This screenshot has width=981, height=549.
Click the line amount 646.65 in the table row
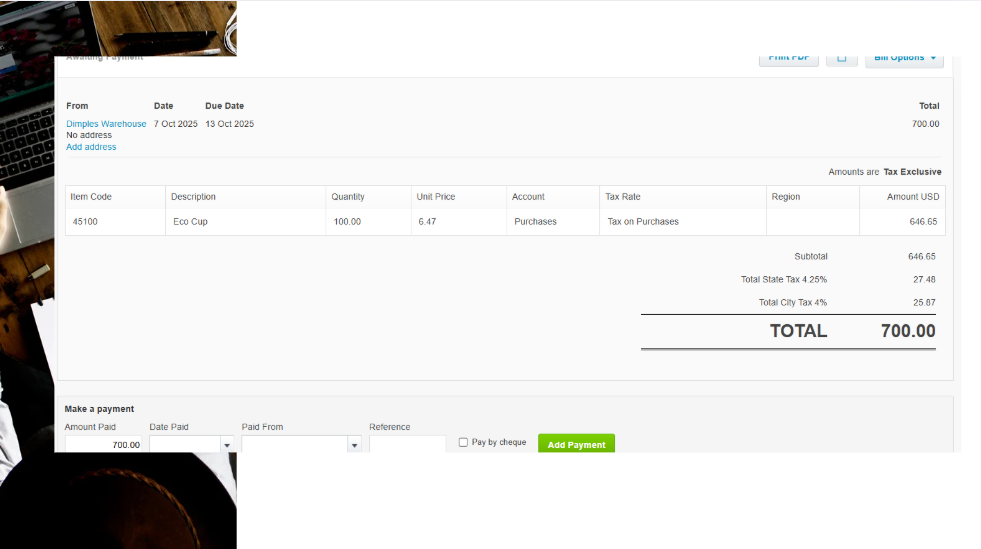[x=923, y=221]
